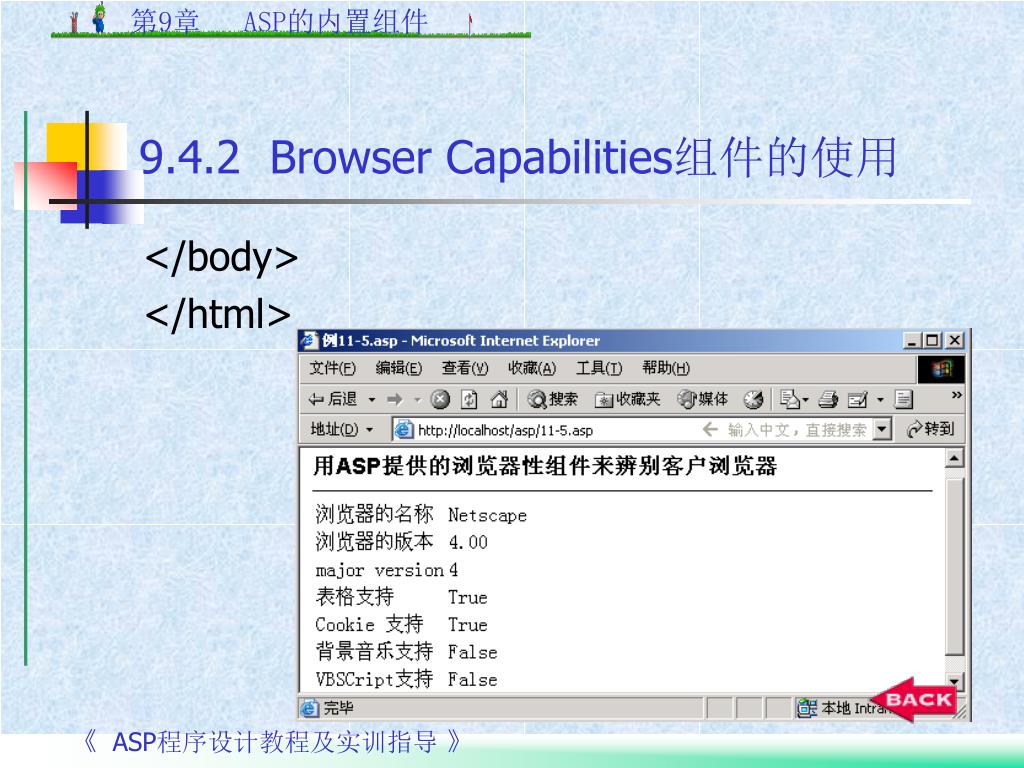This screenshot has height=768, width=1024.
Task: Click the Refresh page icon
Action: pos(470,399)
